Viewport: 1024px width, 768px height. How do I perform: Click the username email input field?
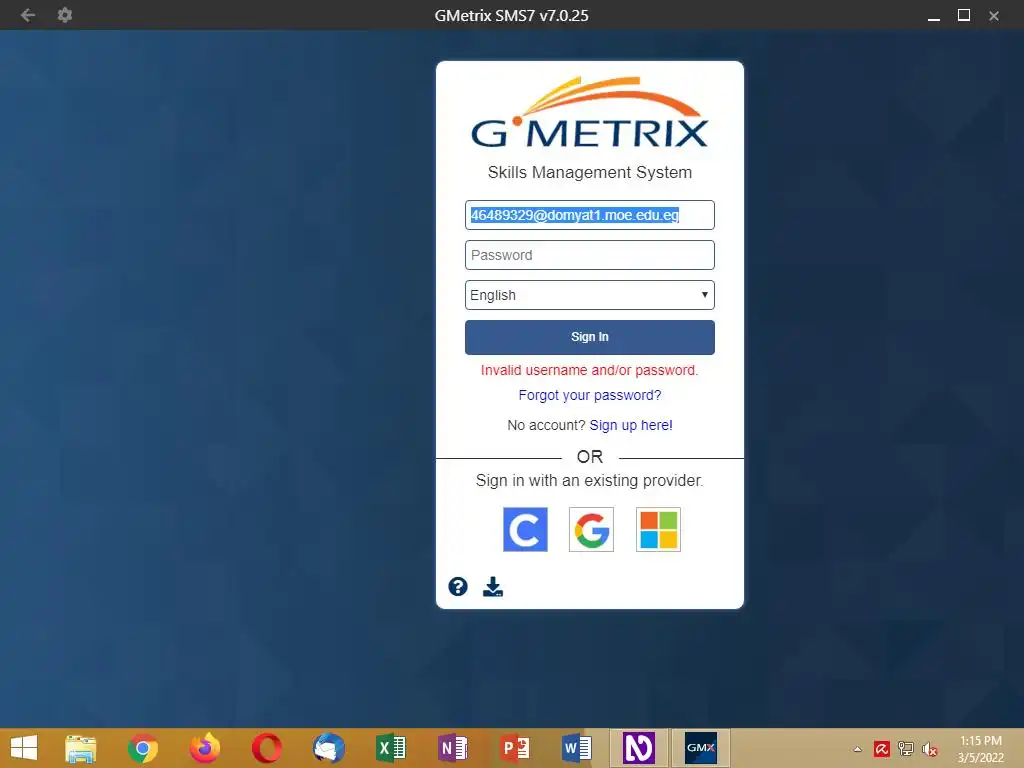(590, 215)
